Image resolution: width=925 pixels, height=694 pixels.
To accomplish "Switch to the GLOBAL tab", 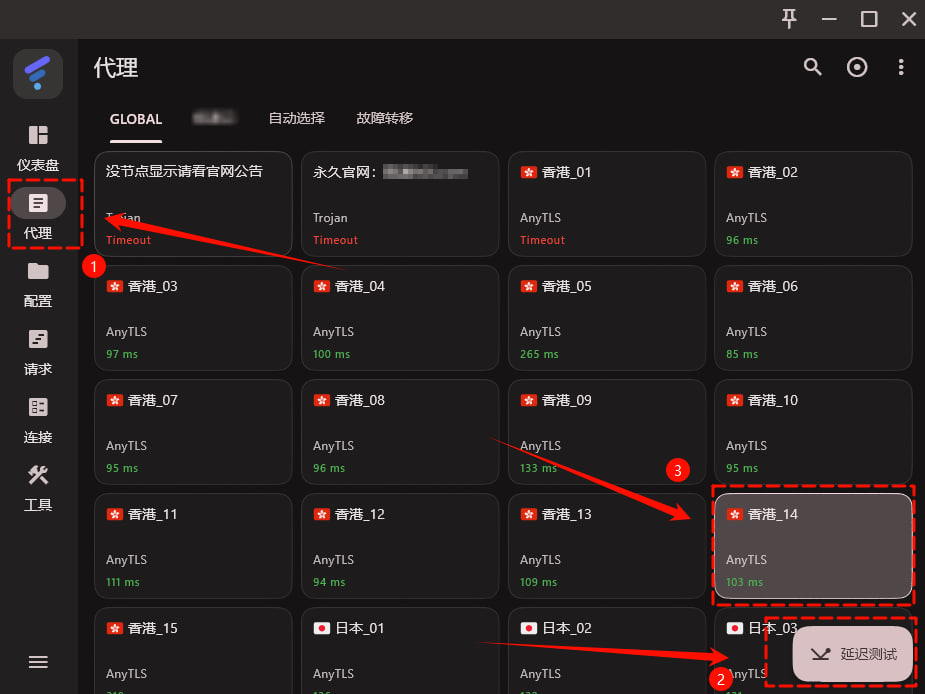I will (x=136, y=119).
